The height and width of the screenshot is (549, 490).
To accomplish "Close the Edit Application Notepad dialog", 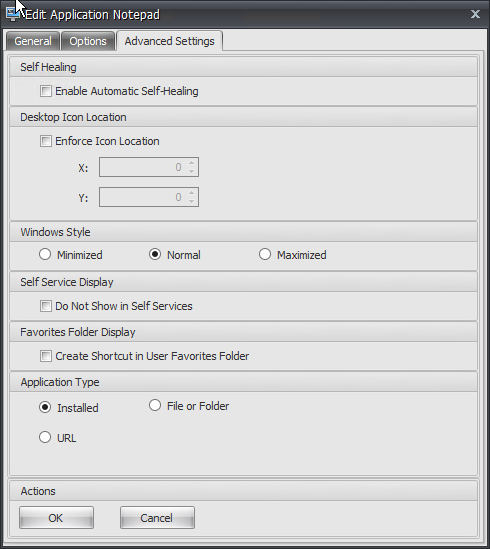I will click(475, 14).
